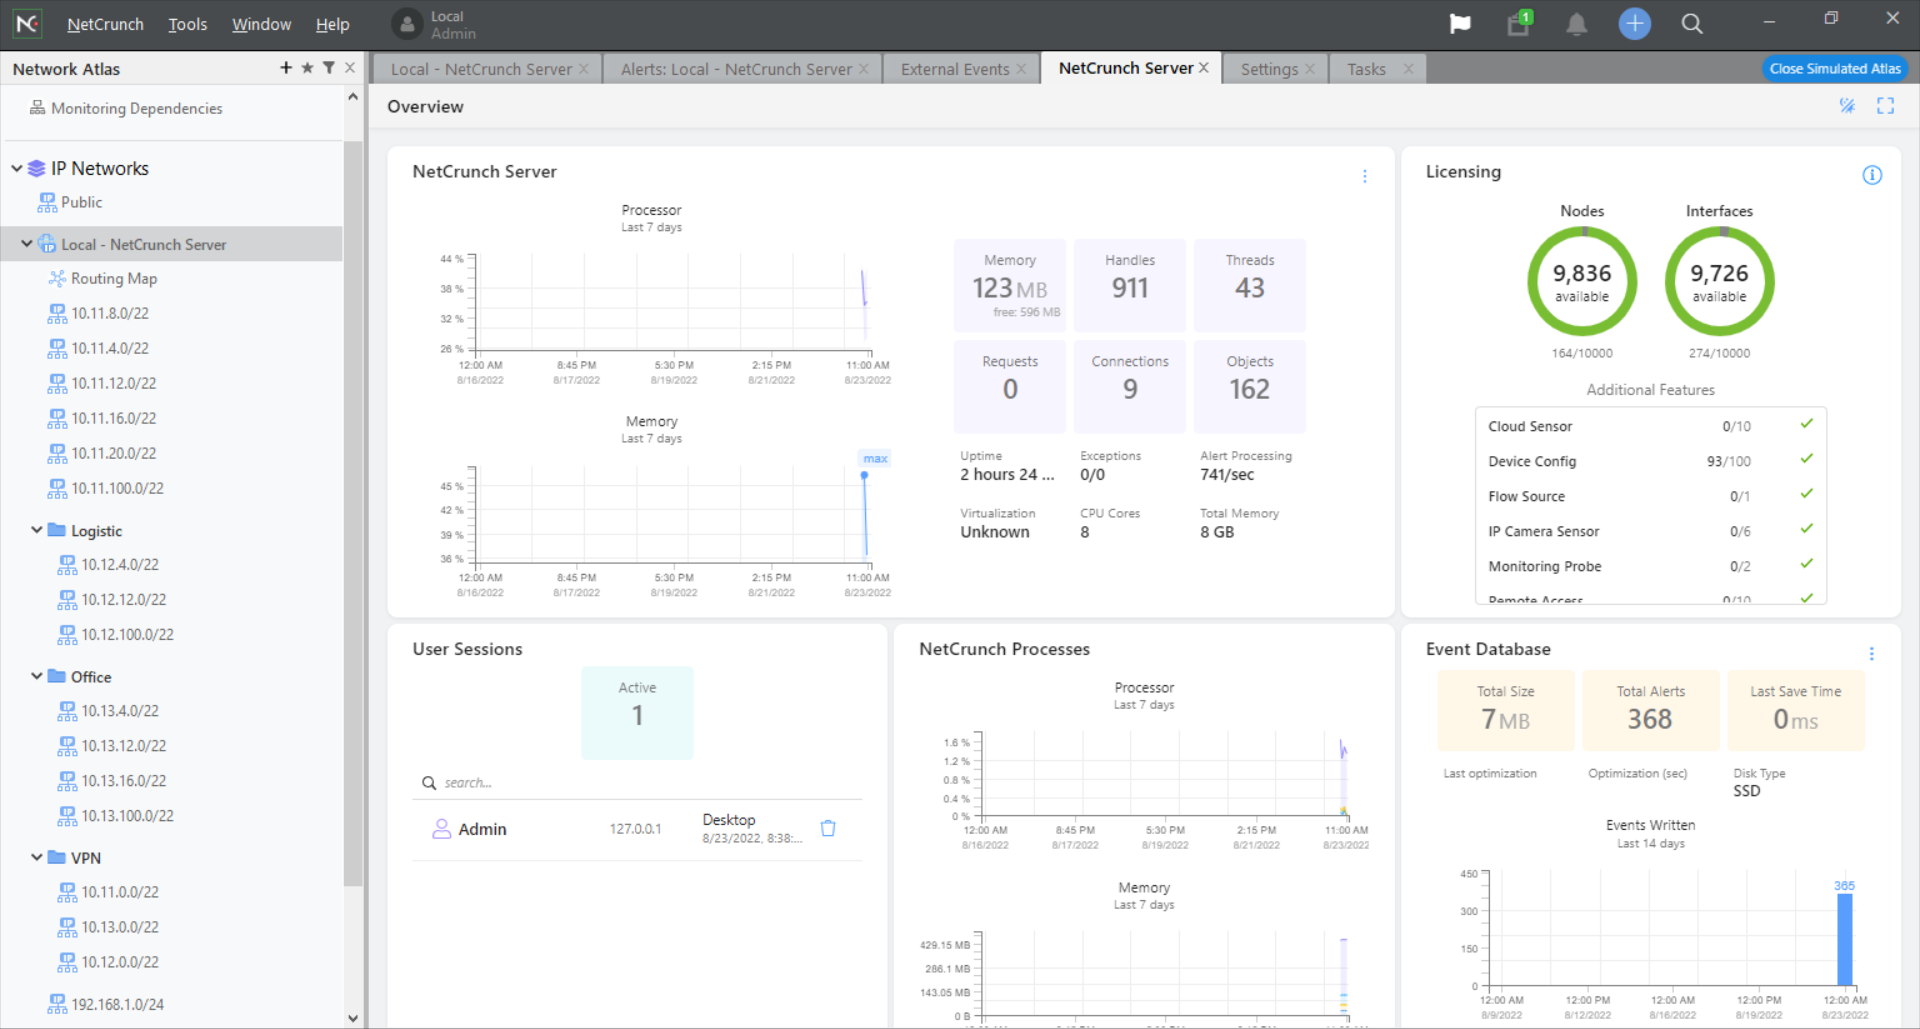Collapse the IP Networks tree
This screenshot has height=1029, width=1920.
click(16, 168)
